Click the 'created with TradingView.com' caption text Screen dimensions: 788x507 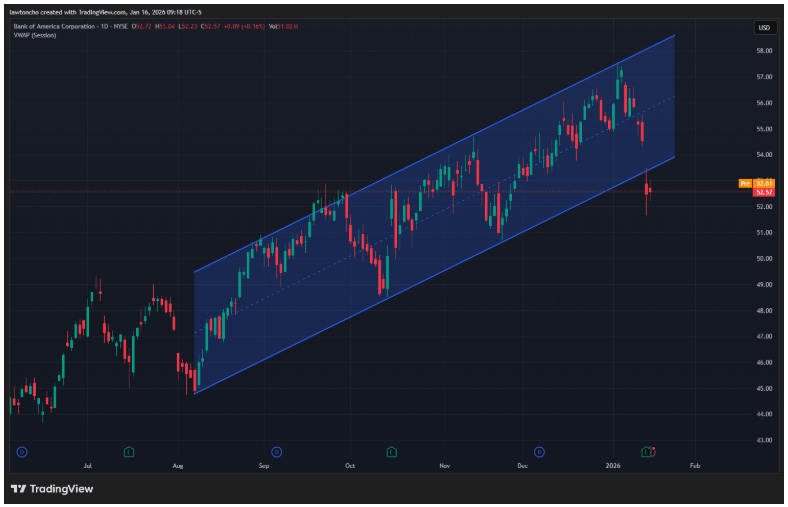[84, 12]
